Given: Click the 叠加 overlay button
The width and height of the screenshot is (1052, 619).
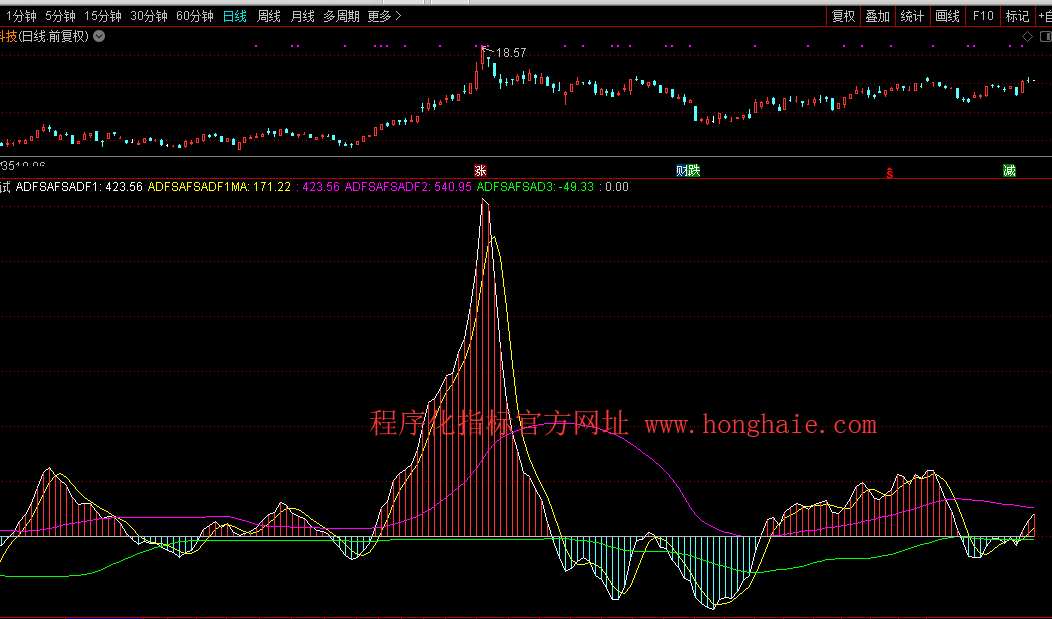Looking at the screenshot, I should click(877, 16).
